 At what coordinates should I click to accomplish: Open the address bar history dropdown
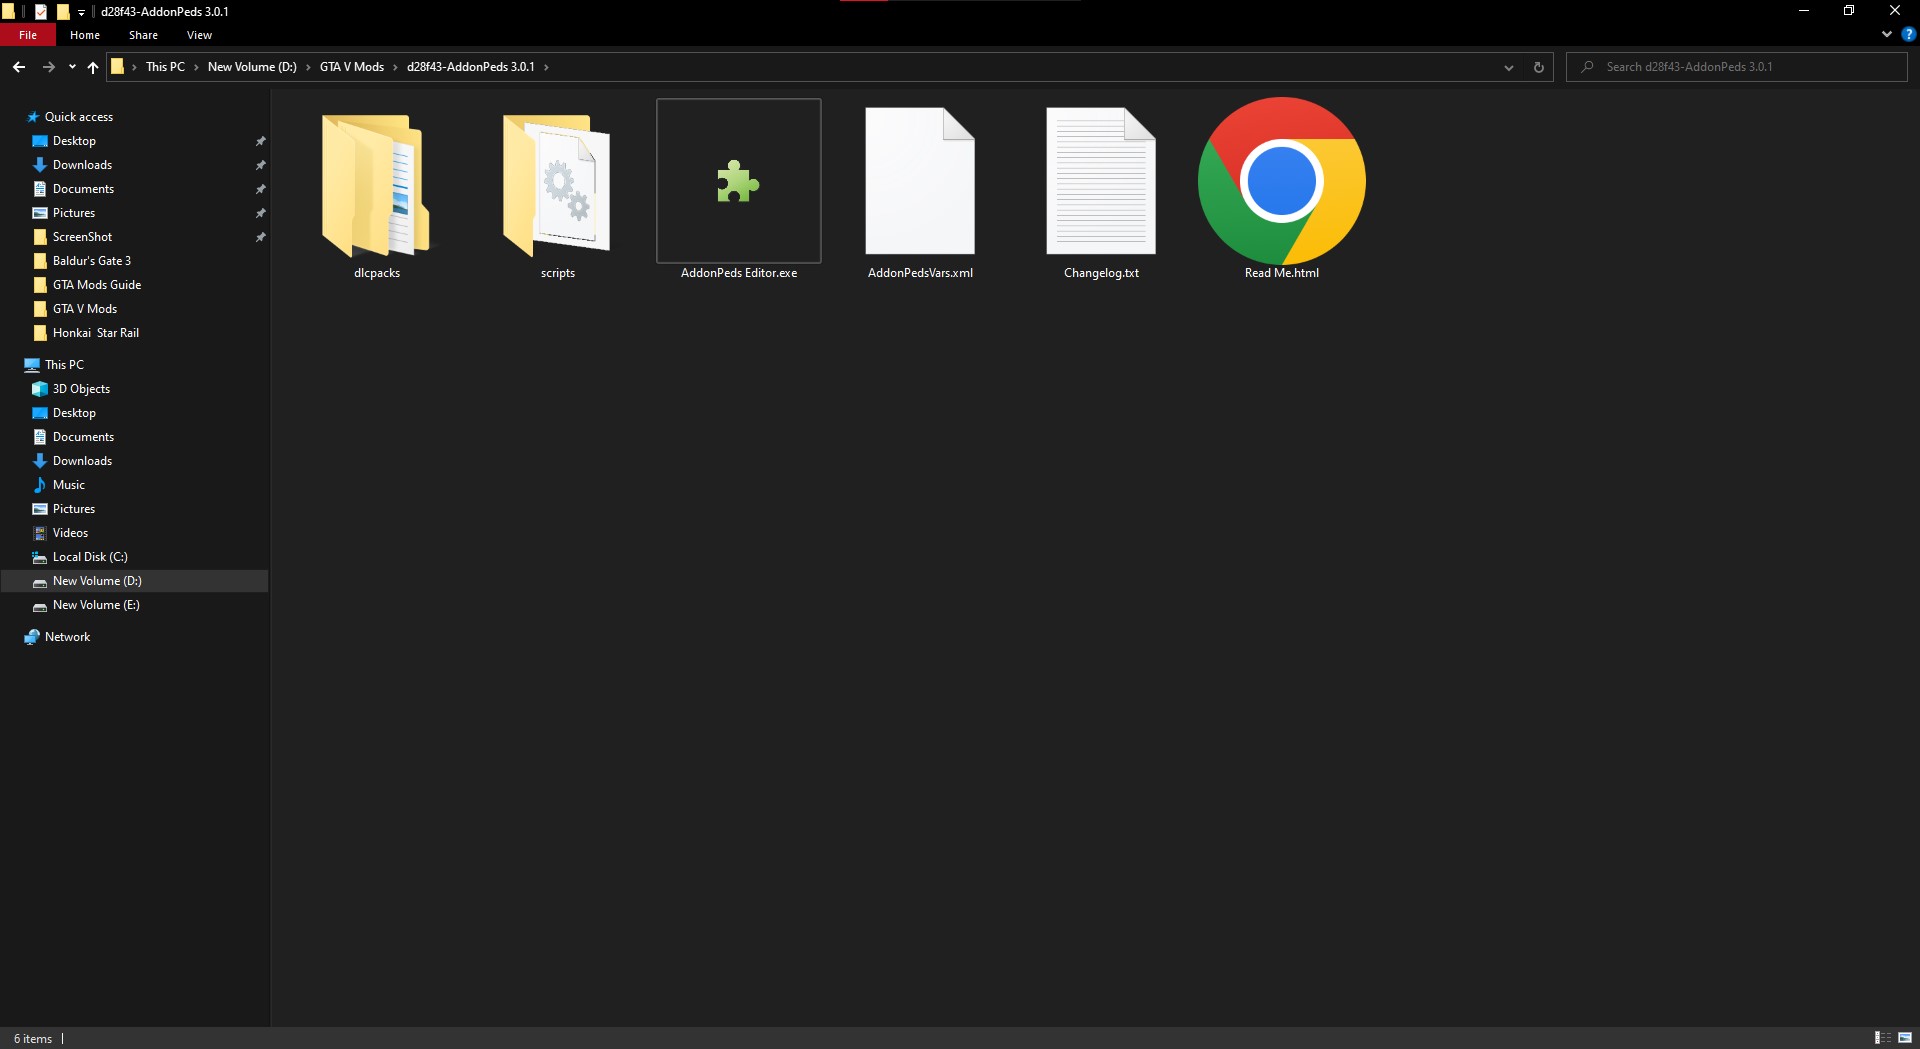tap(1508, 67)
